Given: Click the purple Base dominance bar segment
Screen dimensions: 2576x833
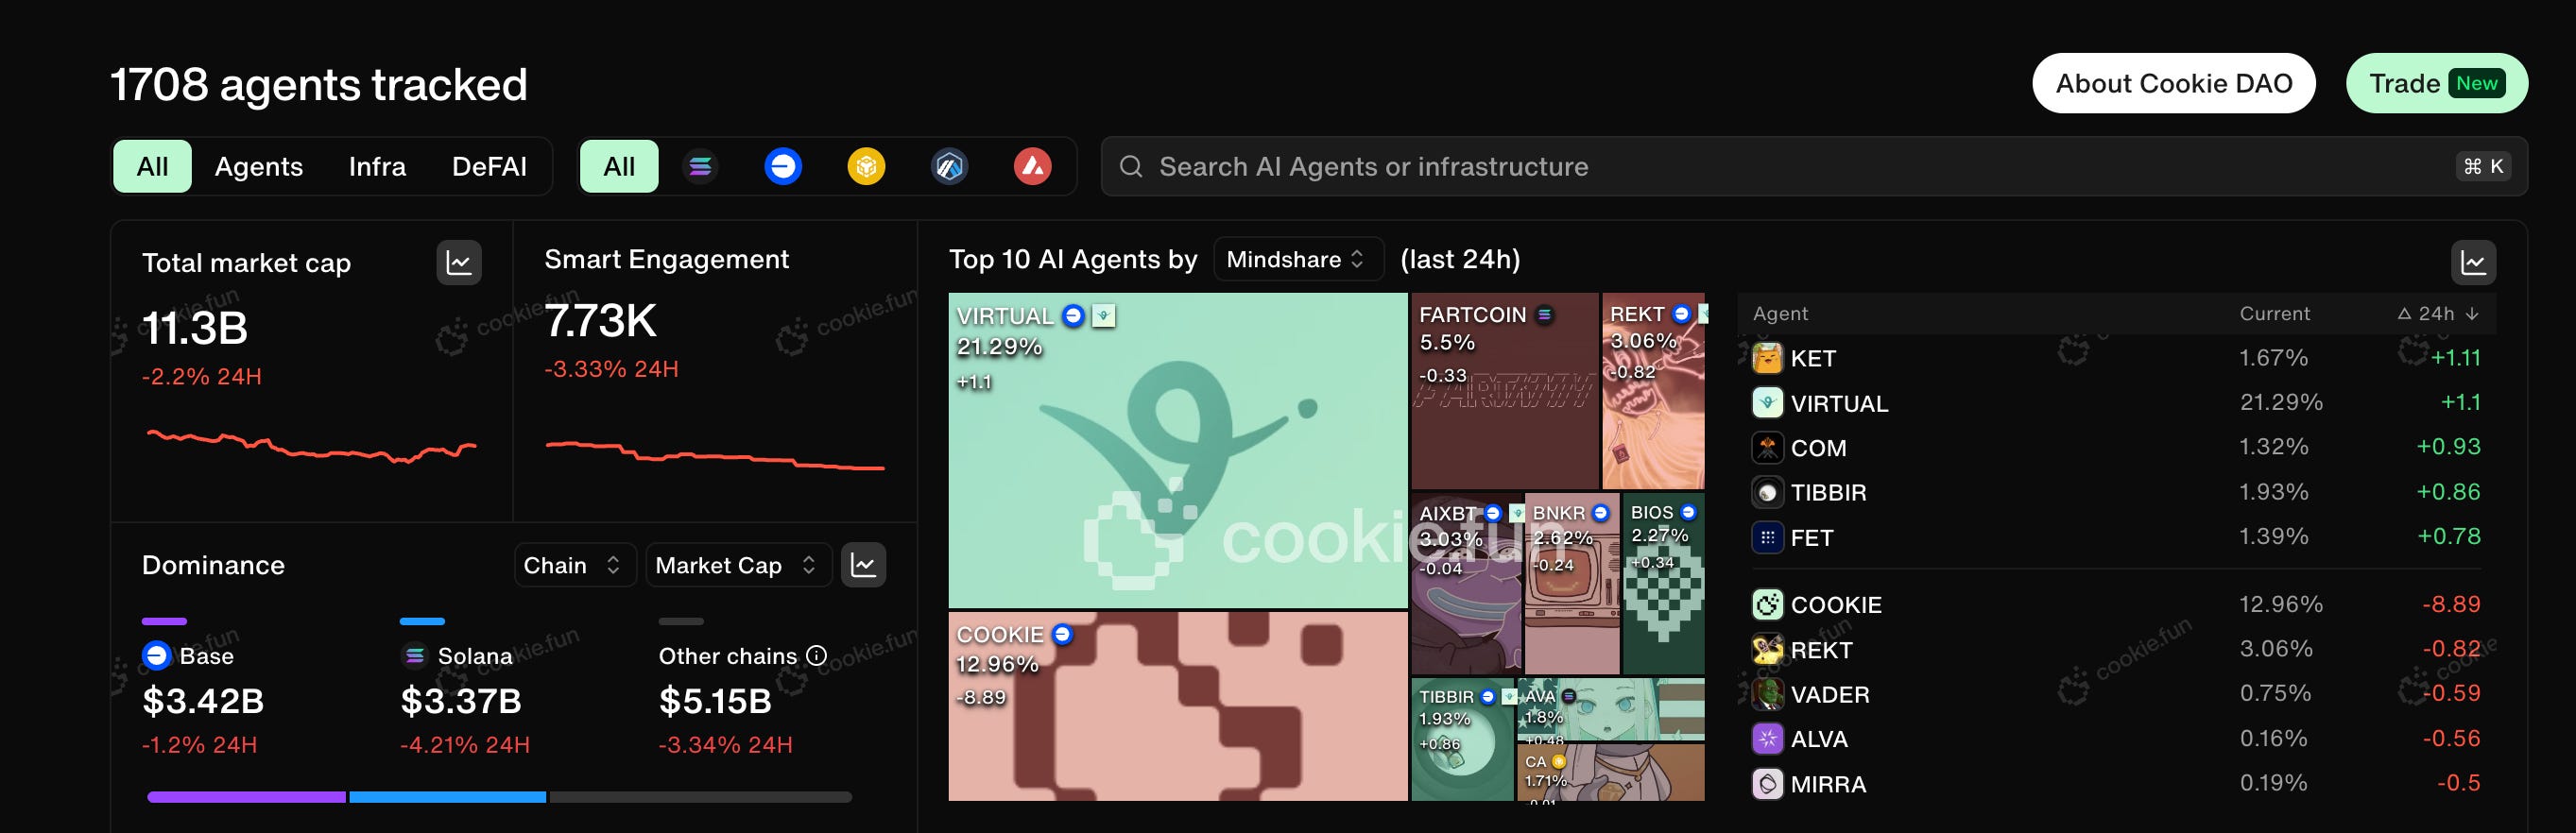Looking at the screenshot, I should click(246, 797).
